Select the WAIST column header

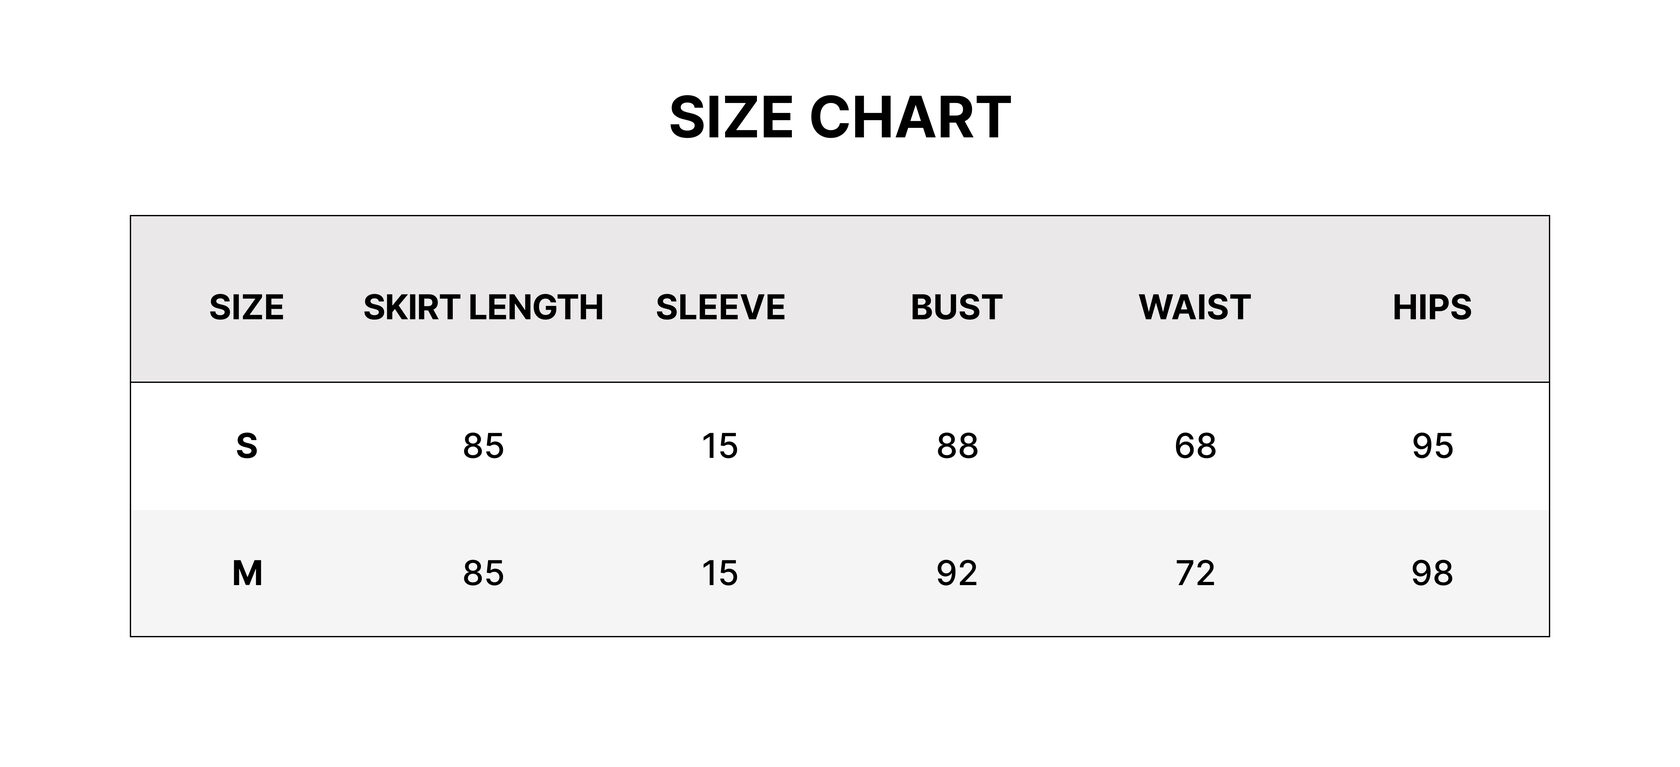[1195, 307]
